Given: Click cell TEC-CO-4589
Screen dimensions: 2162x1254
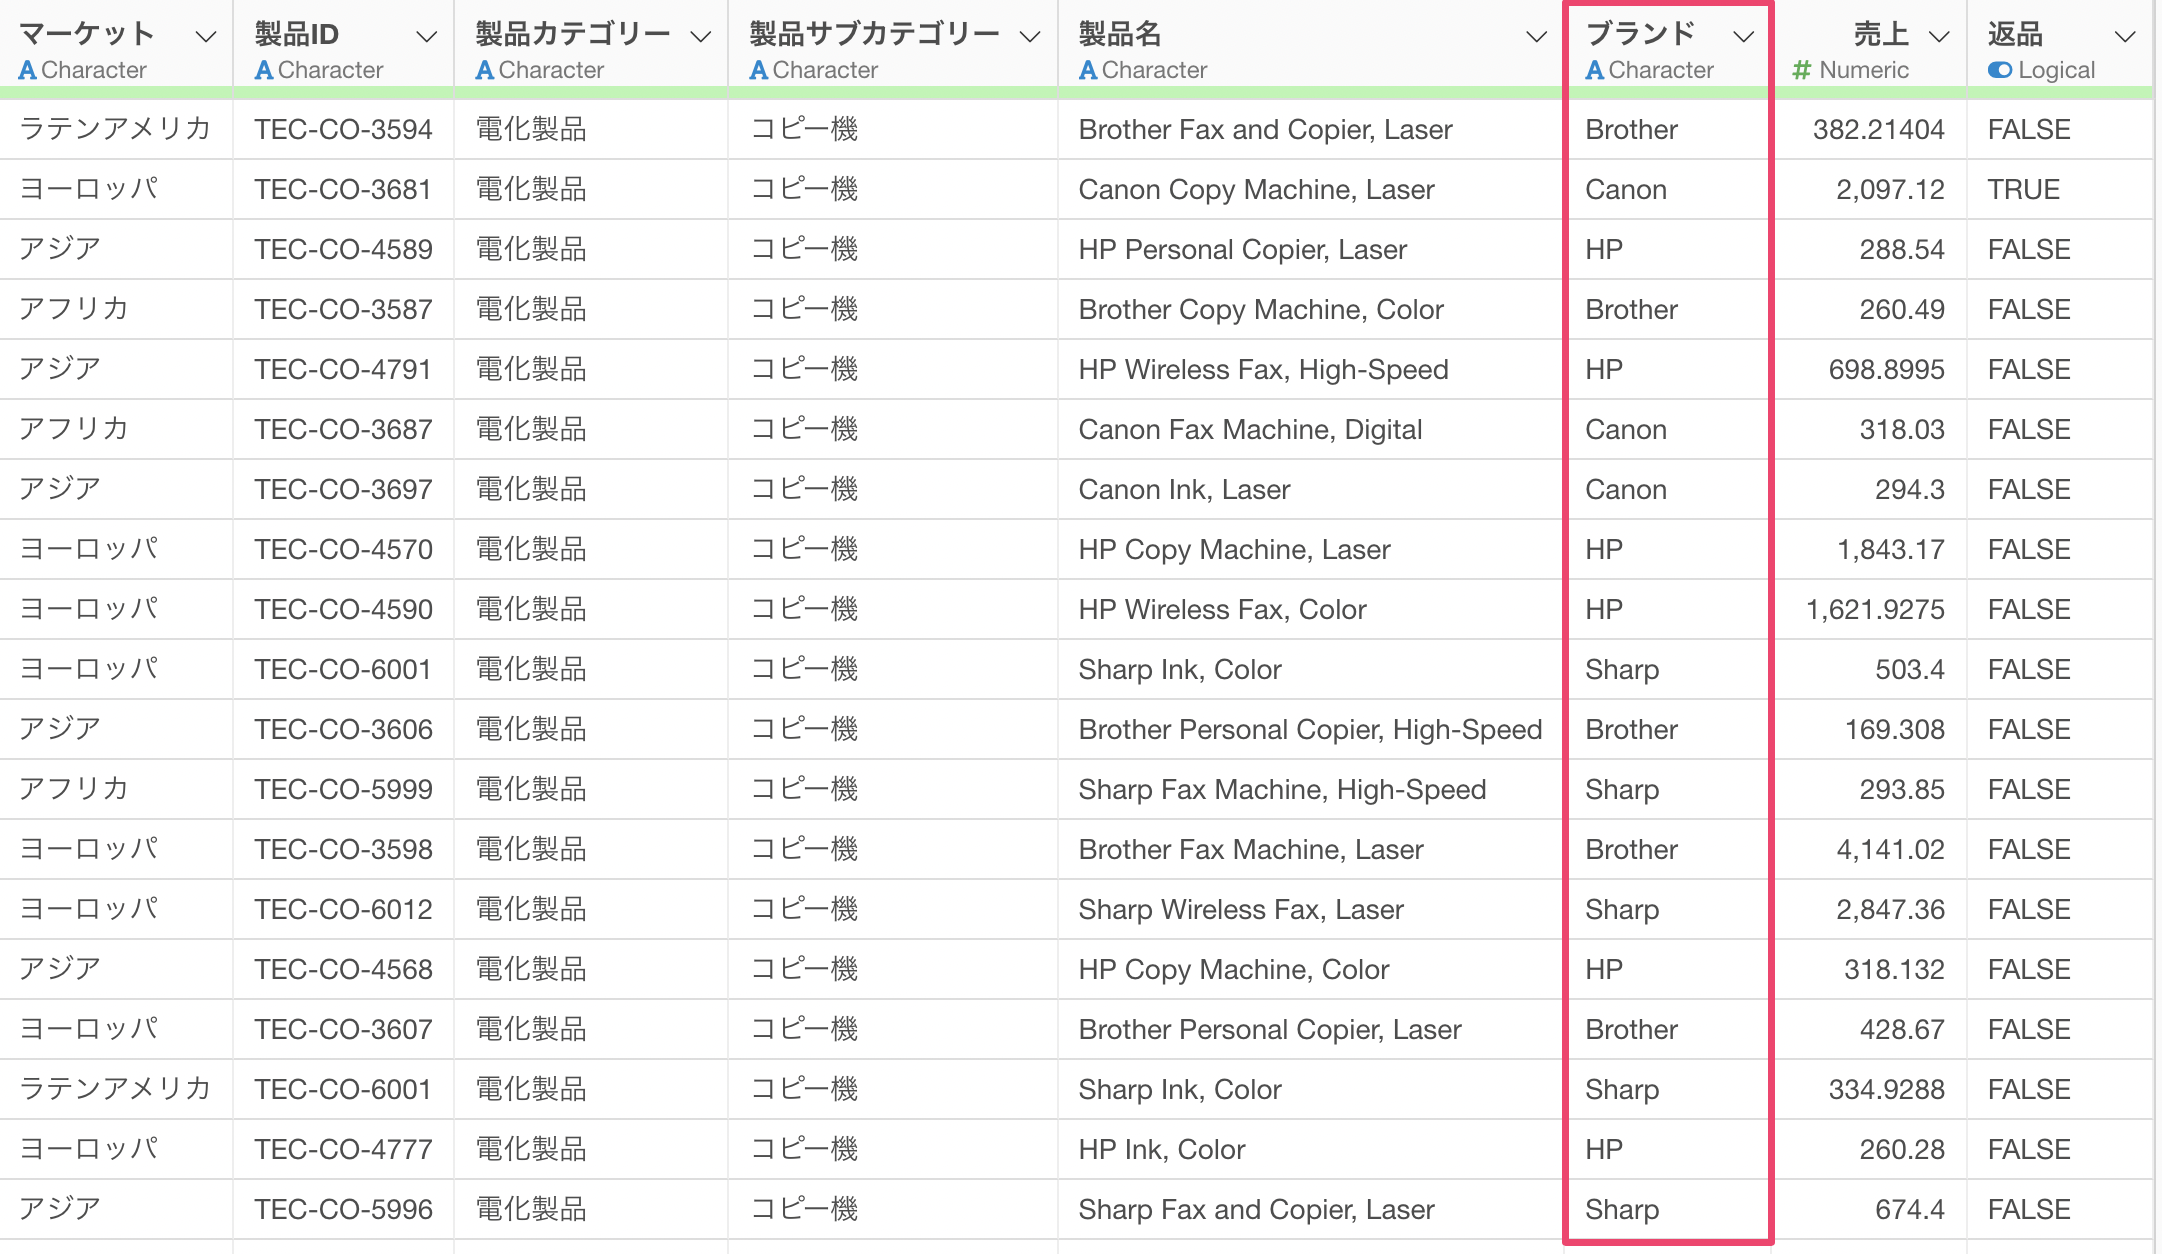Looking at the screenshot, I should click(x=343, y=249).
